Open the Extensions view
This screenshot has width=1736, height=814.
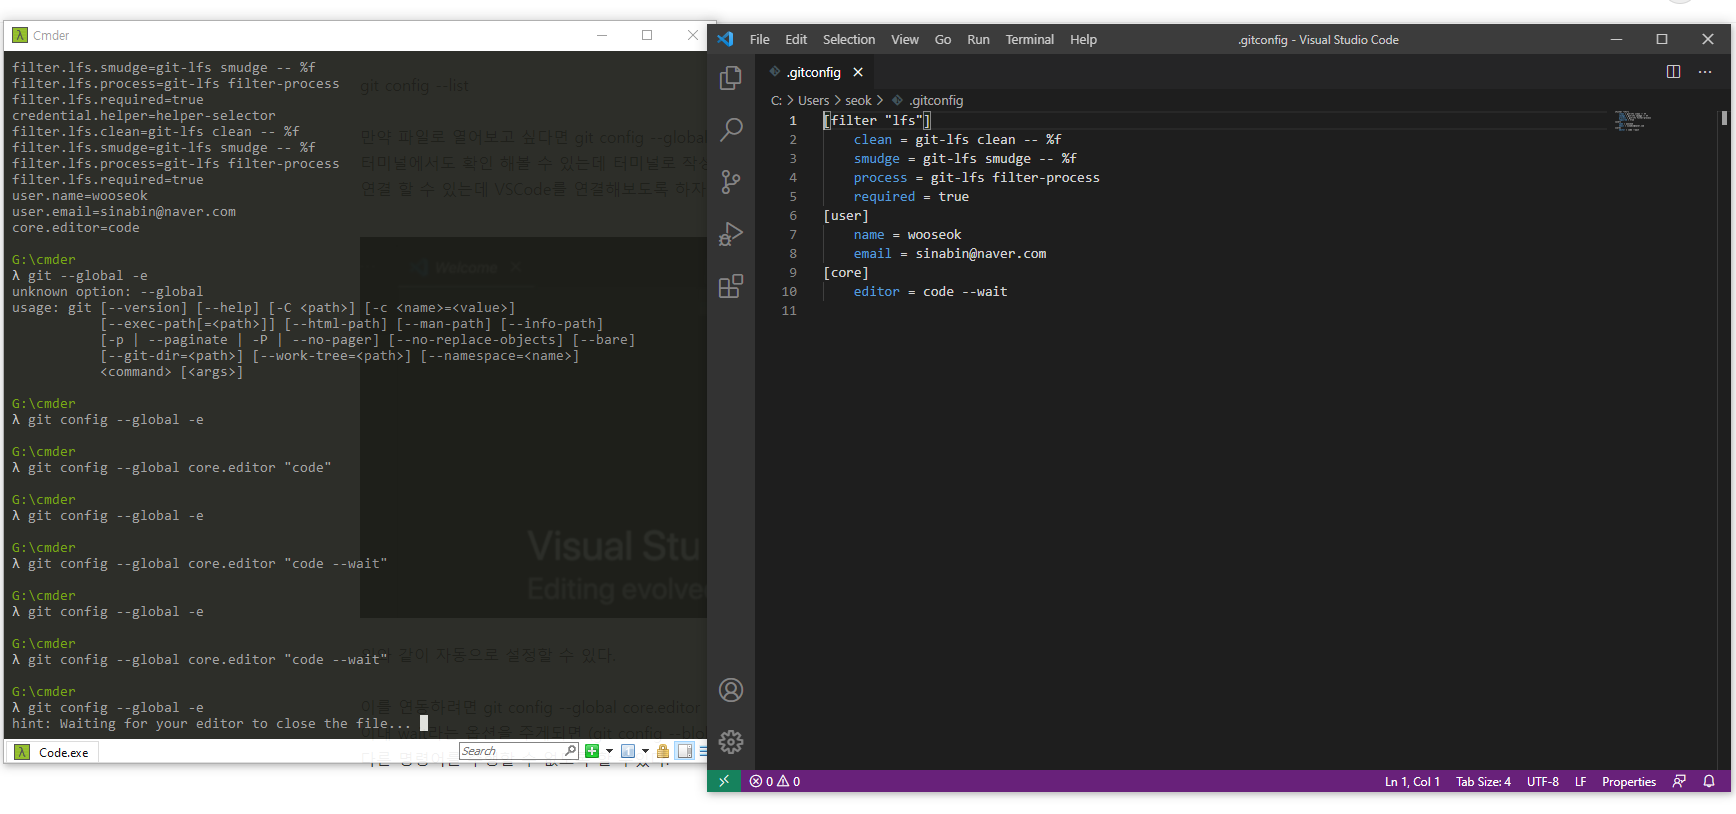point(731,287)
